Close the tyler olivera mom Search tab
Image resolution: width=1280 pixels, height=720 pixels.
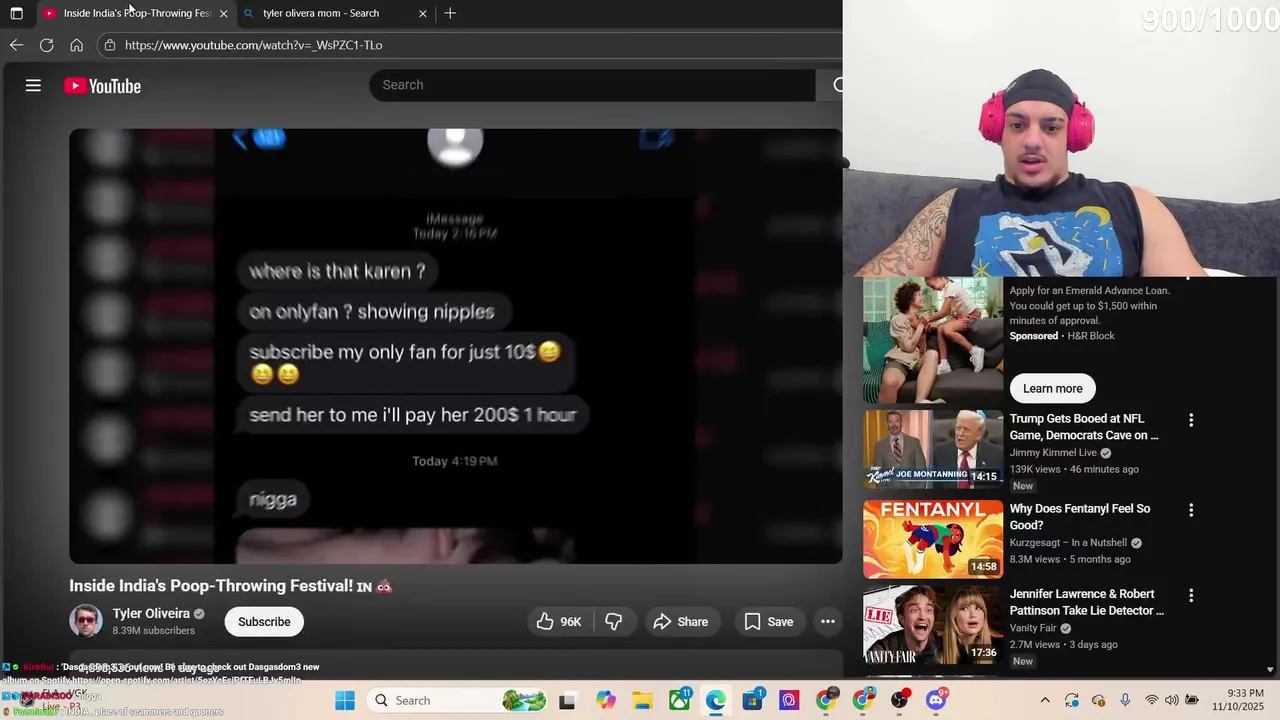coord(423,13)
